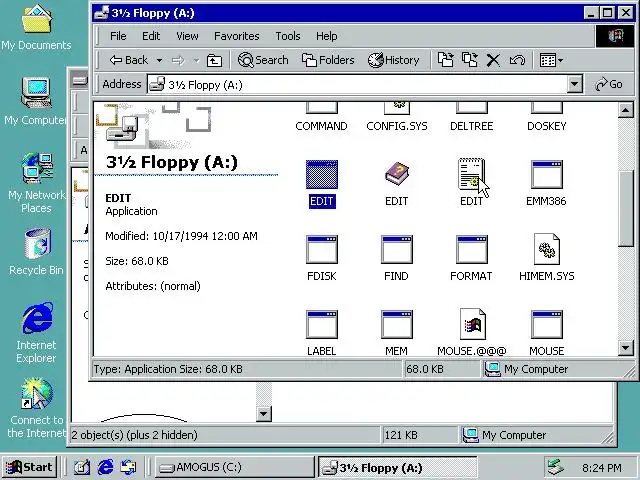The image size is (640, 480).
Task: Open the Tools menu
Action: click(288, 36)
